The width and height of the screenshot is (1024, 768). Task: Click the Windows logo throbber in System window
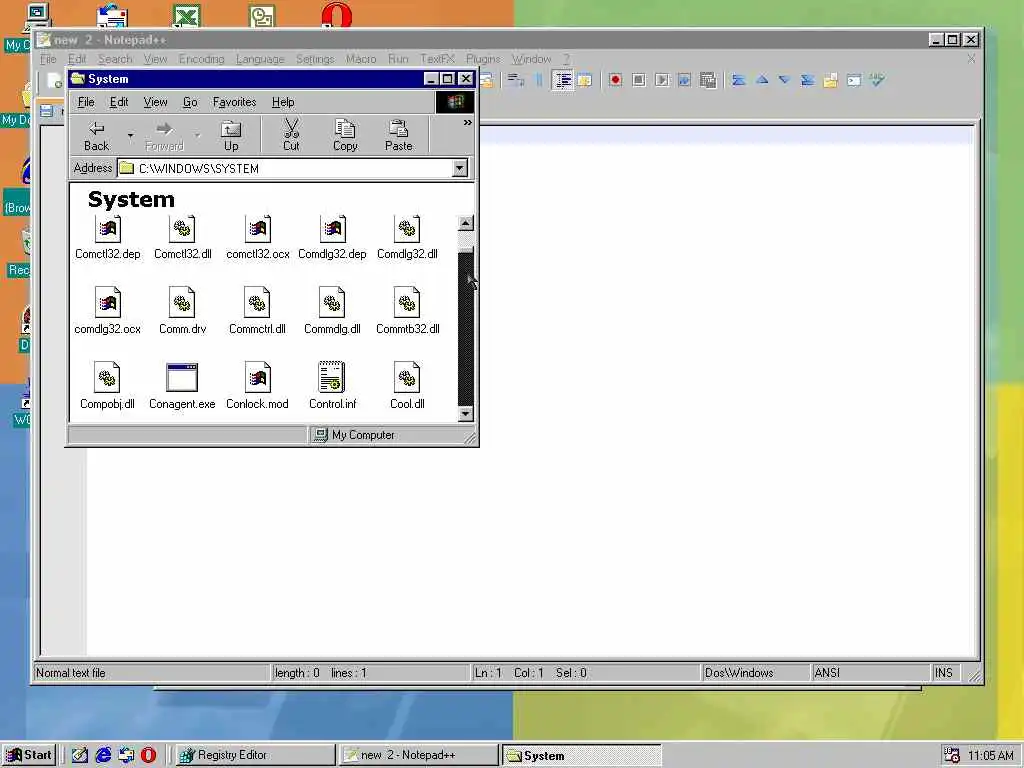click(455, 102)
